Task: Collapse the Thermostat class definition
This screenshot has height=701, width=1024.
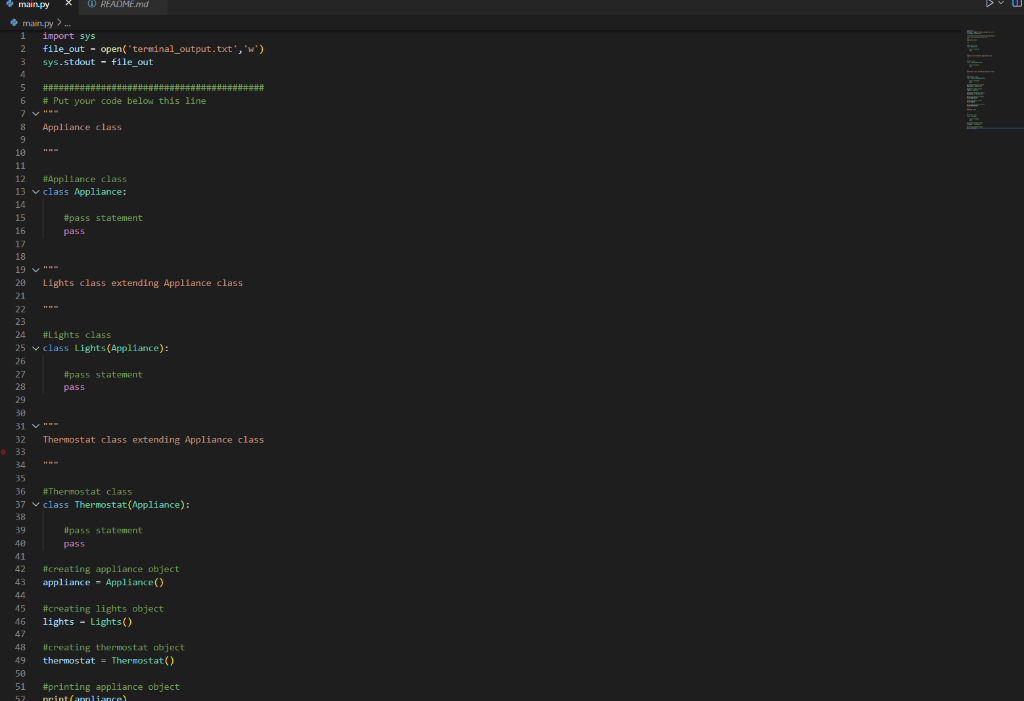Action: (35, 504)
